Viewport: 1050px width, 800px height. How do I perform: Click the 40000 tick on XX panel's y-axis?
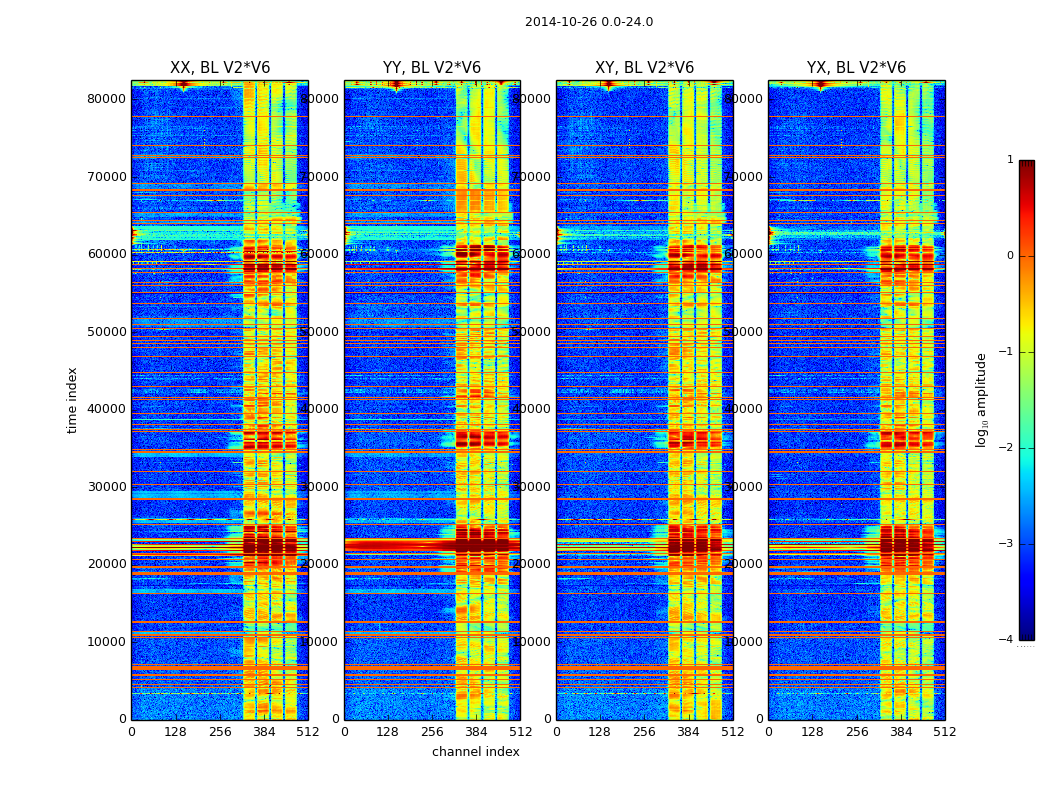108,409
